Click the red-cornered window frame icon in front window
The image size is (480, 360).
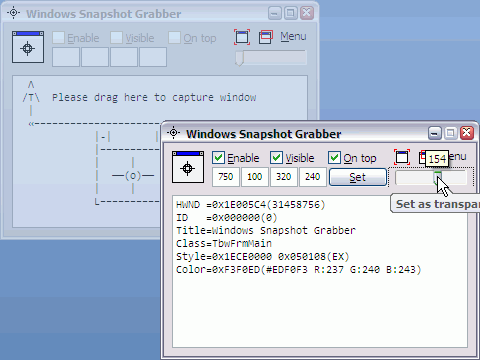[402, 157]
